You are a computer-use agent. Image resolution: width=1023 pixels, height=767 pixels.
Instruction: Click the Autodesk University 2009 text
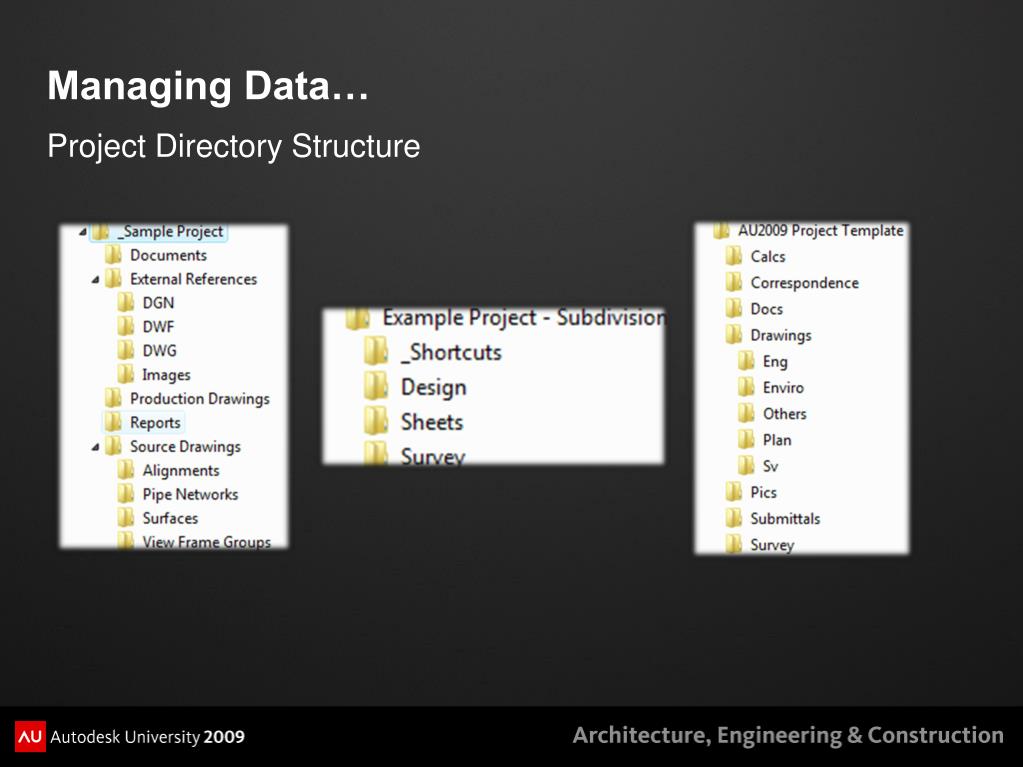point(147,737)
